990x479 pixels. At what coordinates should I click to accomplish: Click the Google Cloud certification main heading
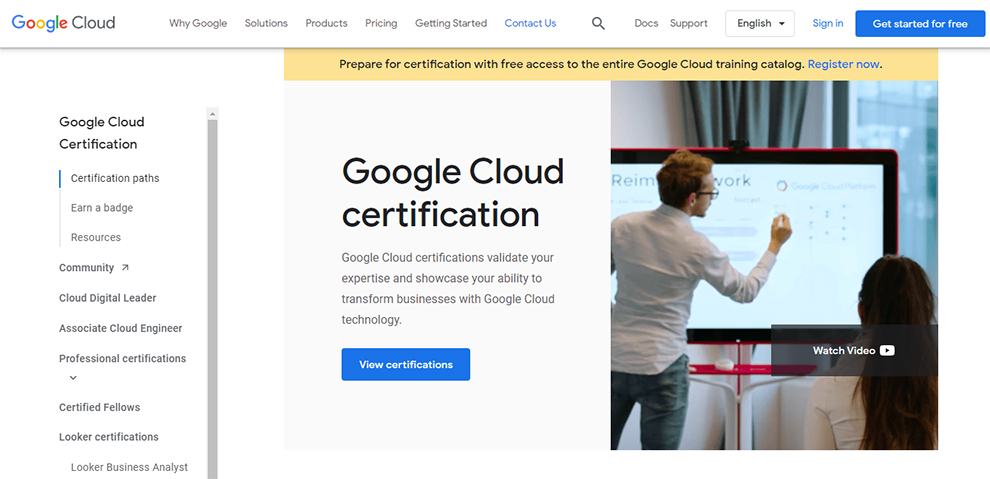[453, 192]
